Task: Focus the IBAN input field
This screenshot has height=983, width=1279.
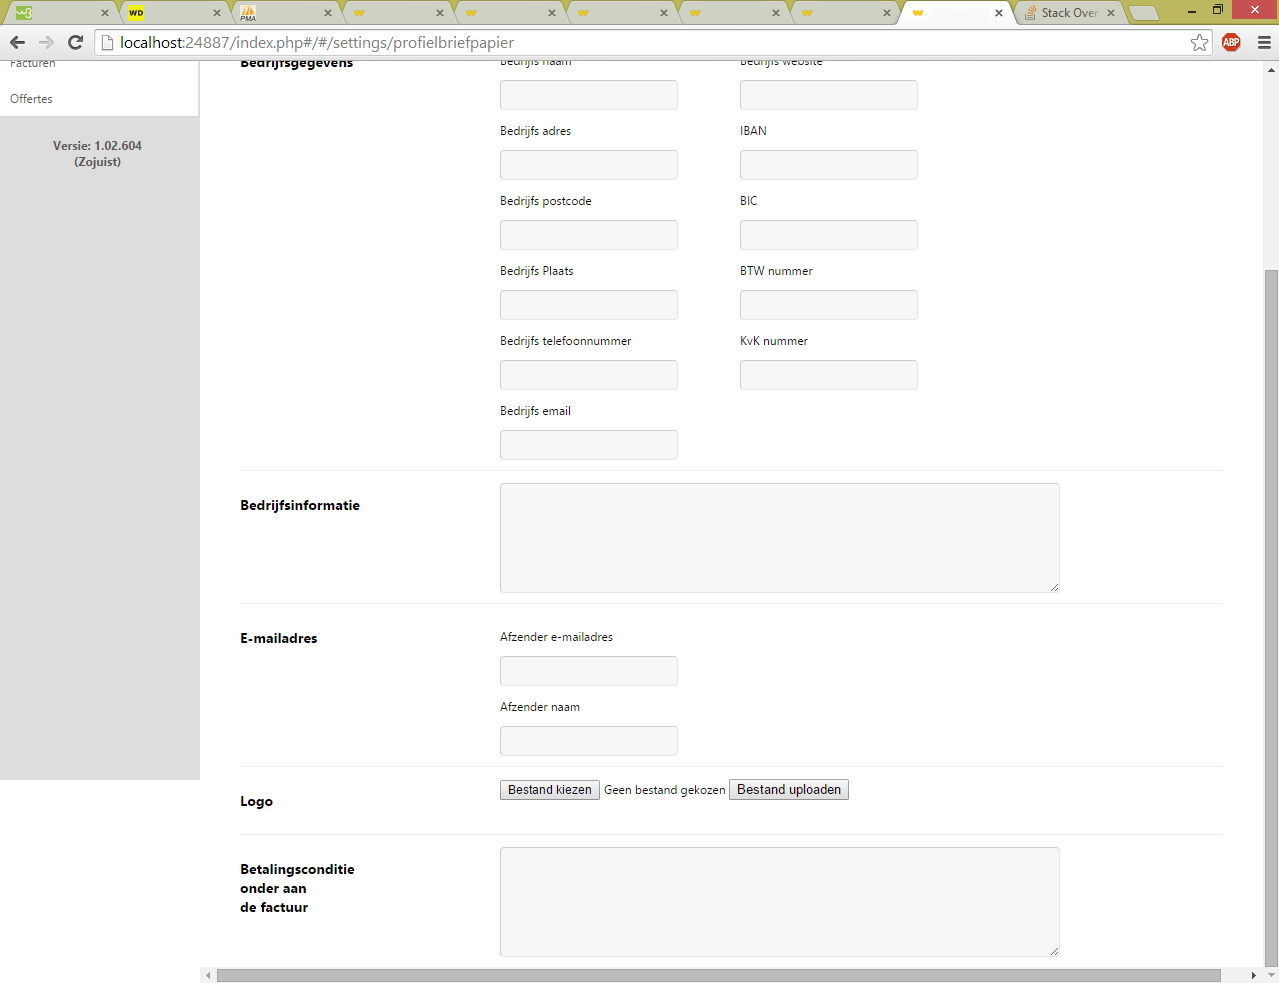Action: pos(829,165)
